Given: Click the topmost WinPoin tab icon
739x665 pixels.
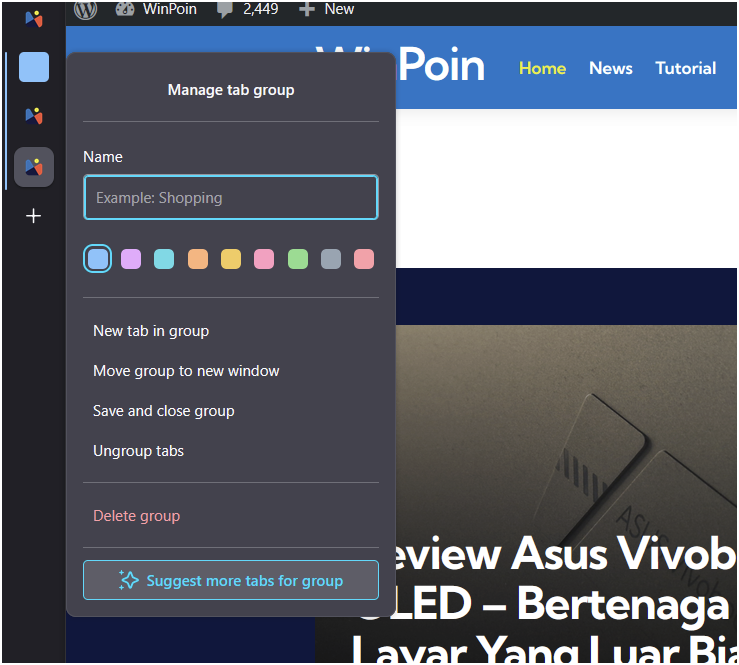Looking at the screenshot, I should tap(34, 19).
